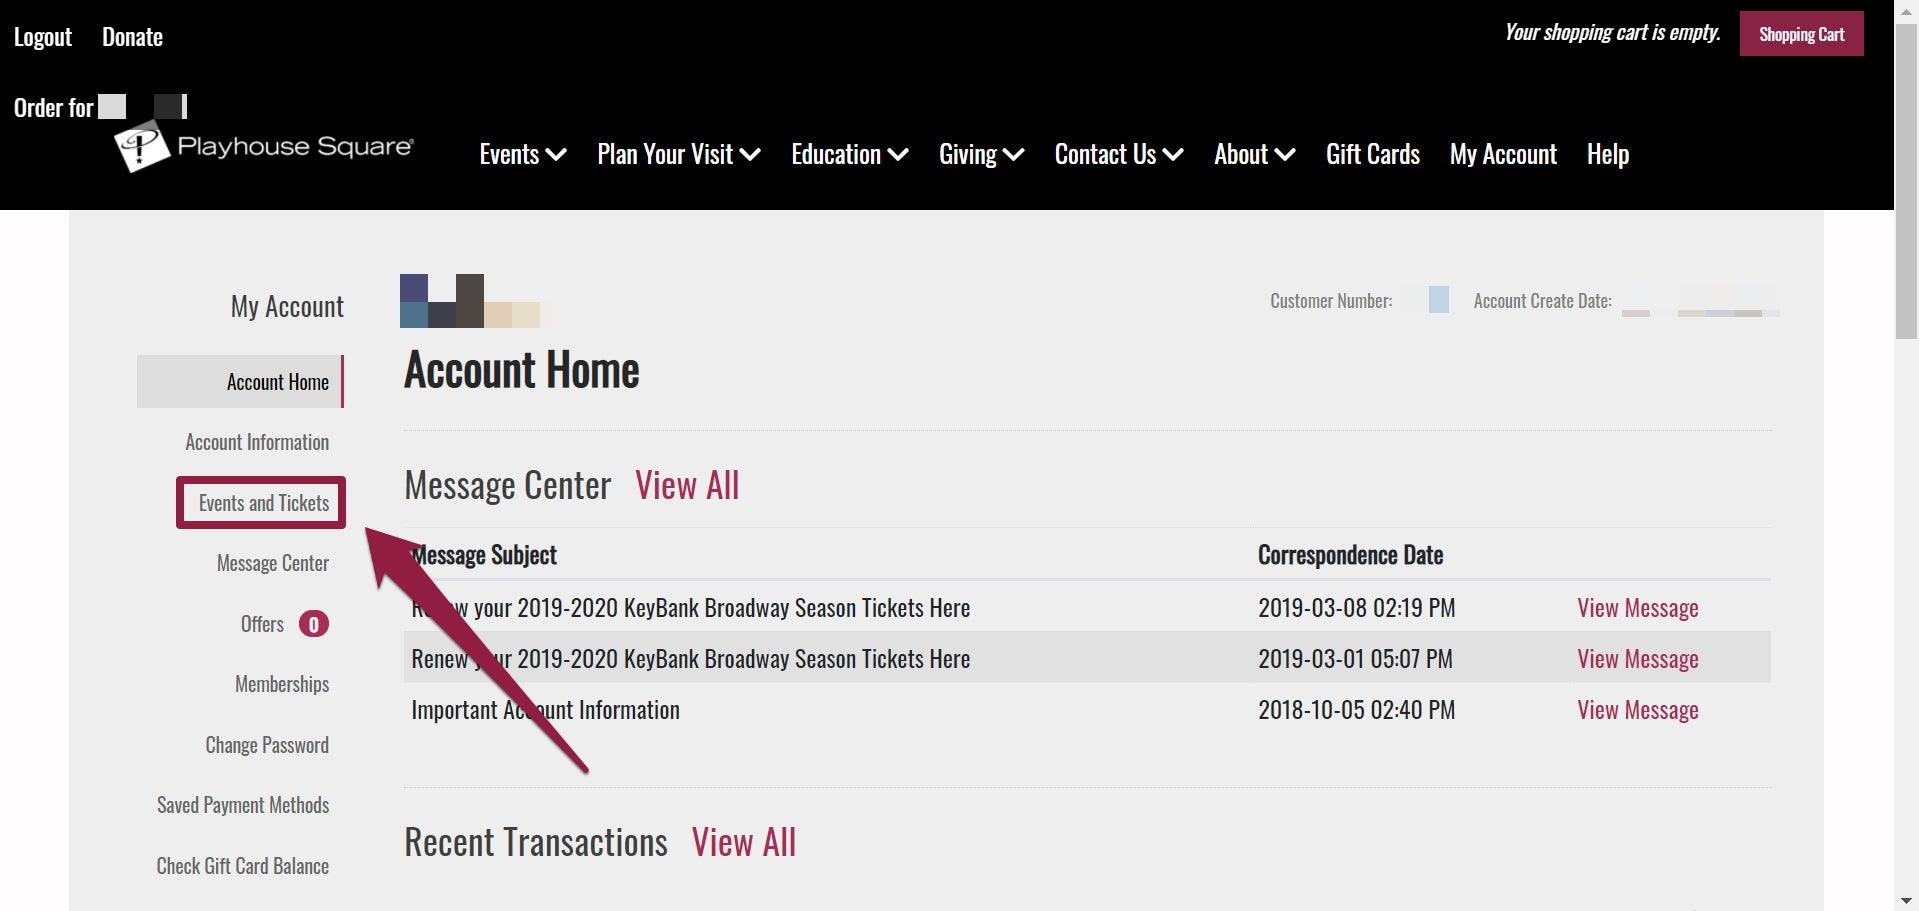Click the Offers count badge

coord(313,625)
